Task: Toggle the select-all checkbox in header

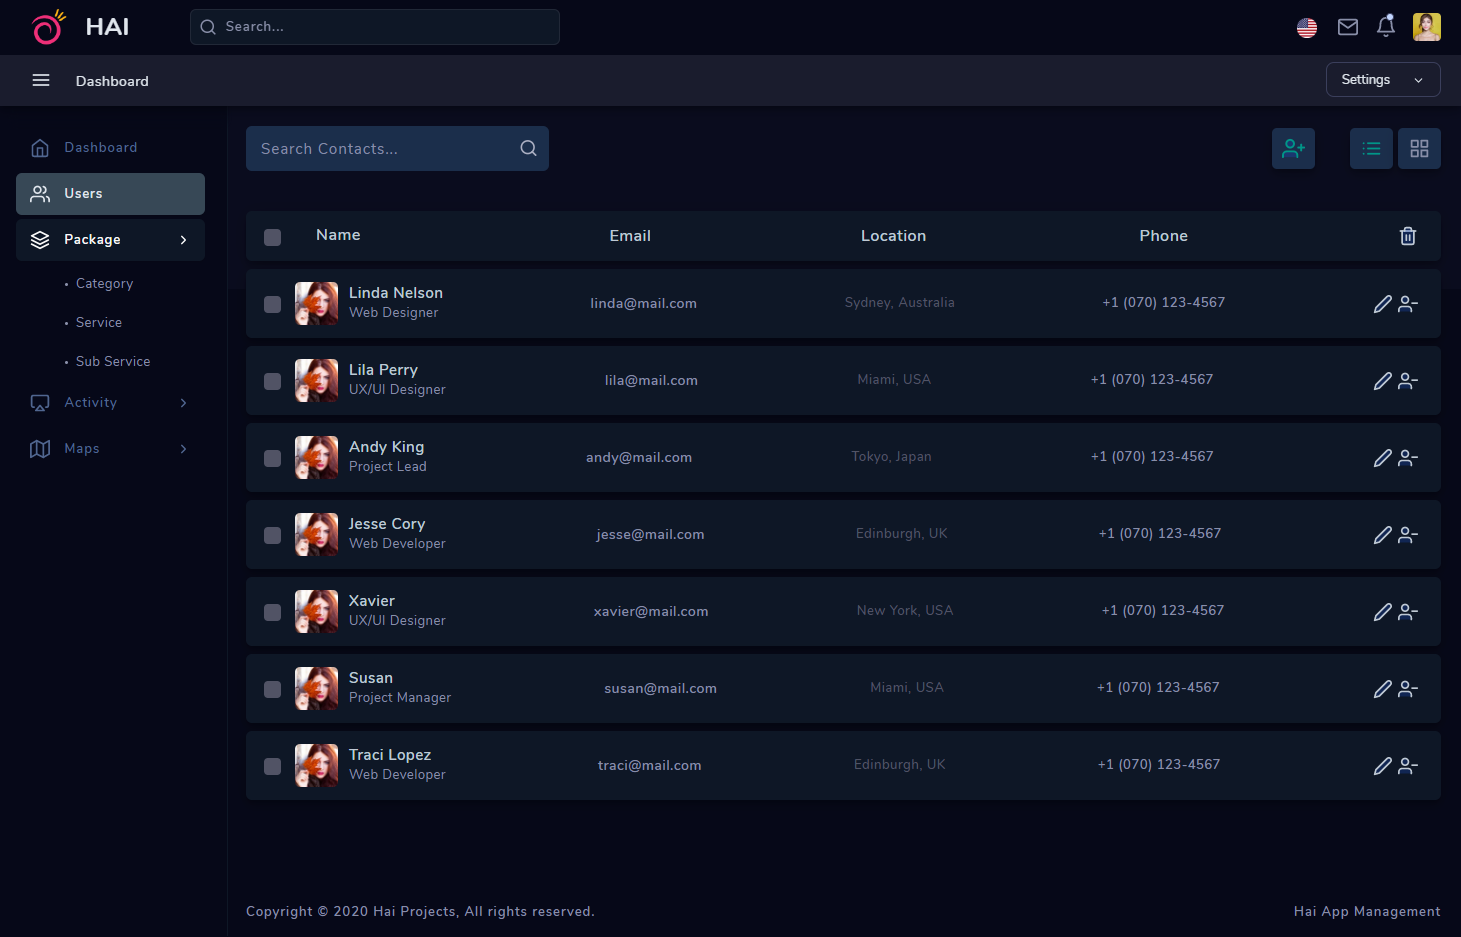Action: tap(272, 237)
